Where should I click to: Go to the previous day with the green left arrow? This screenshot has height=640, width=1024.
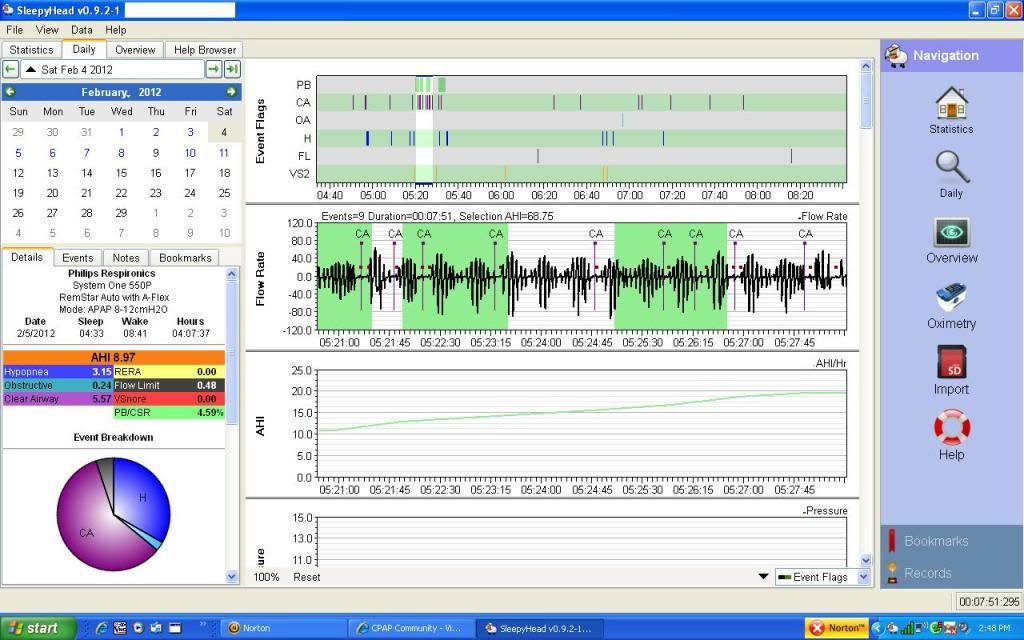[x=10, y=69]
